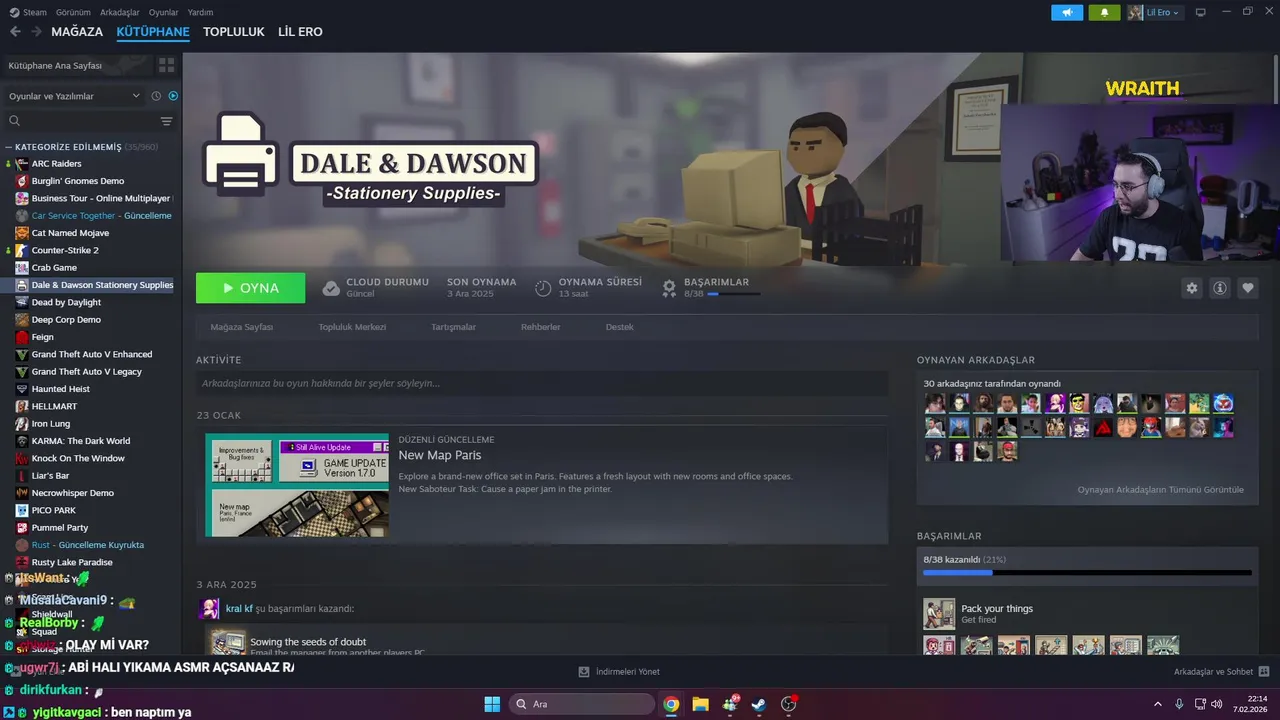Viewport: 1280px width, 720px height.
Task: Open the Topluluk Merkezi link
Action: click(x=352, y=327)
